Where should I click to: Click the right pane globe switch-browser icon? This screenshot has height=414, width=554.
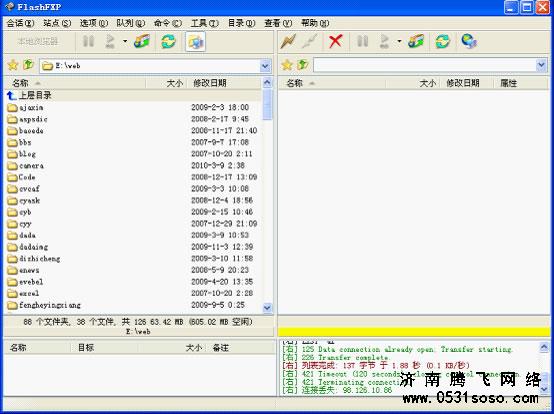tap(469, 42)
